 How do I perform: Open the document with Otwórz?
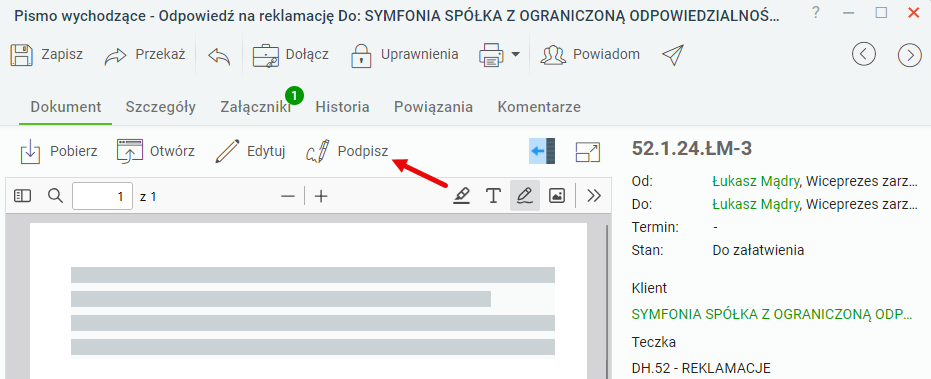click(x=156, y=151)
